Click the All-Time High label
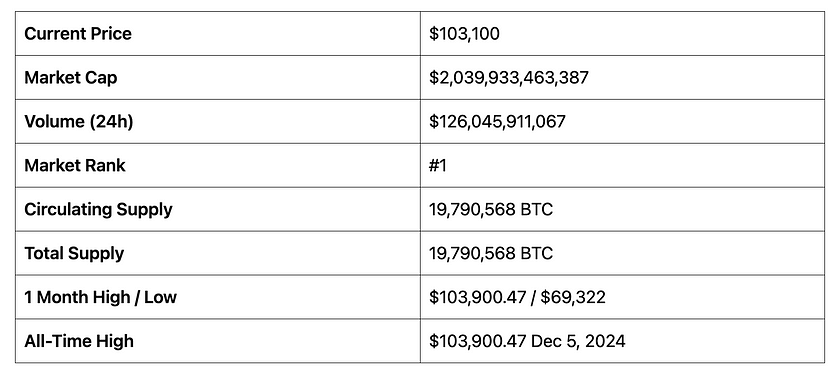The width and height of the screenshot is (840, 377). (79, 341)
